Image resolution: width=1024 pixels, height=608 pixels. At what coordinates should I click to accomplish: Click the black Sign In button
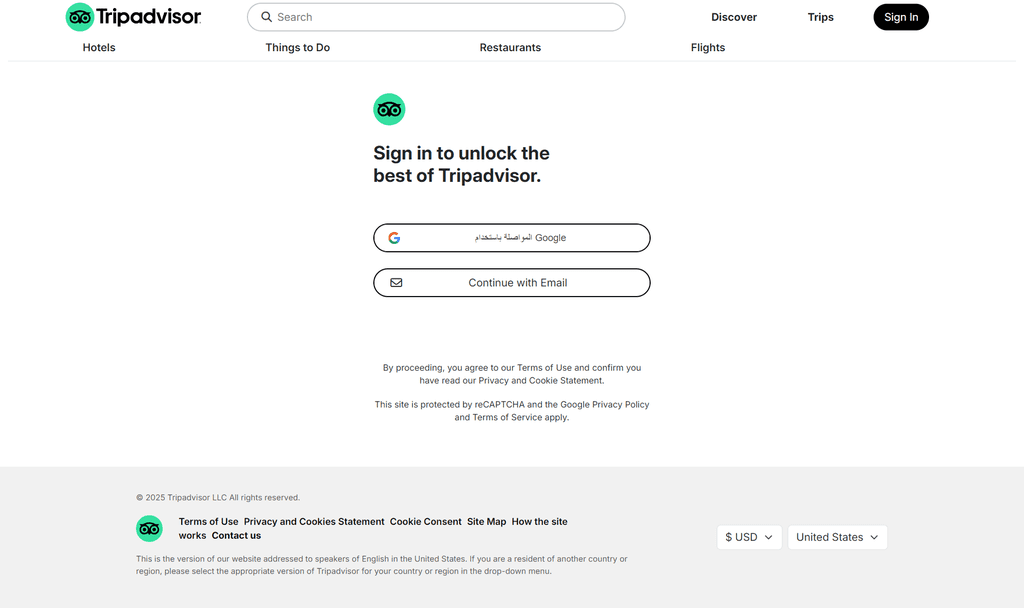(x=901, y=17)
